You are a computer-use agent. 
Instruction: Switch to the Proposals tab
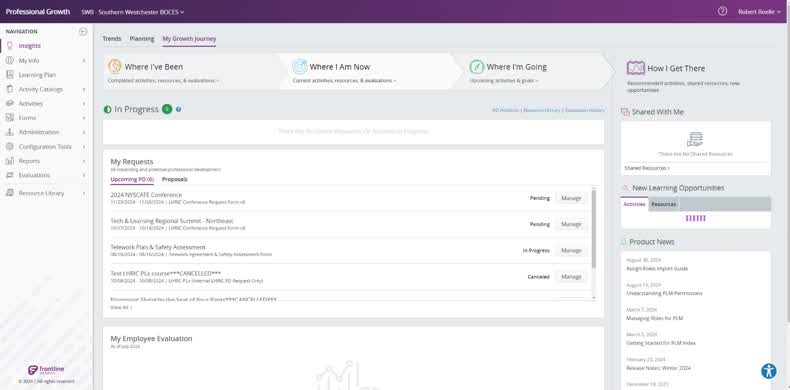click(x=174, y=179)
